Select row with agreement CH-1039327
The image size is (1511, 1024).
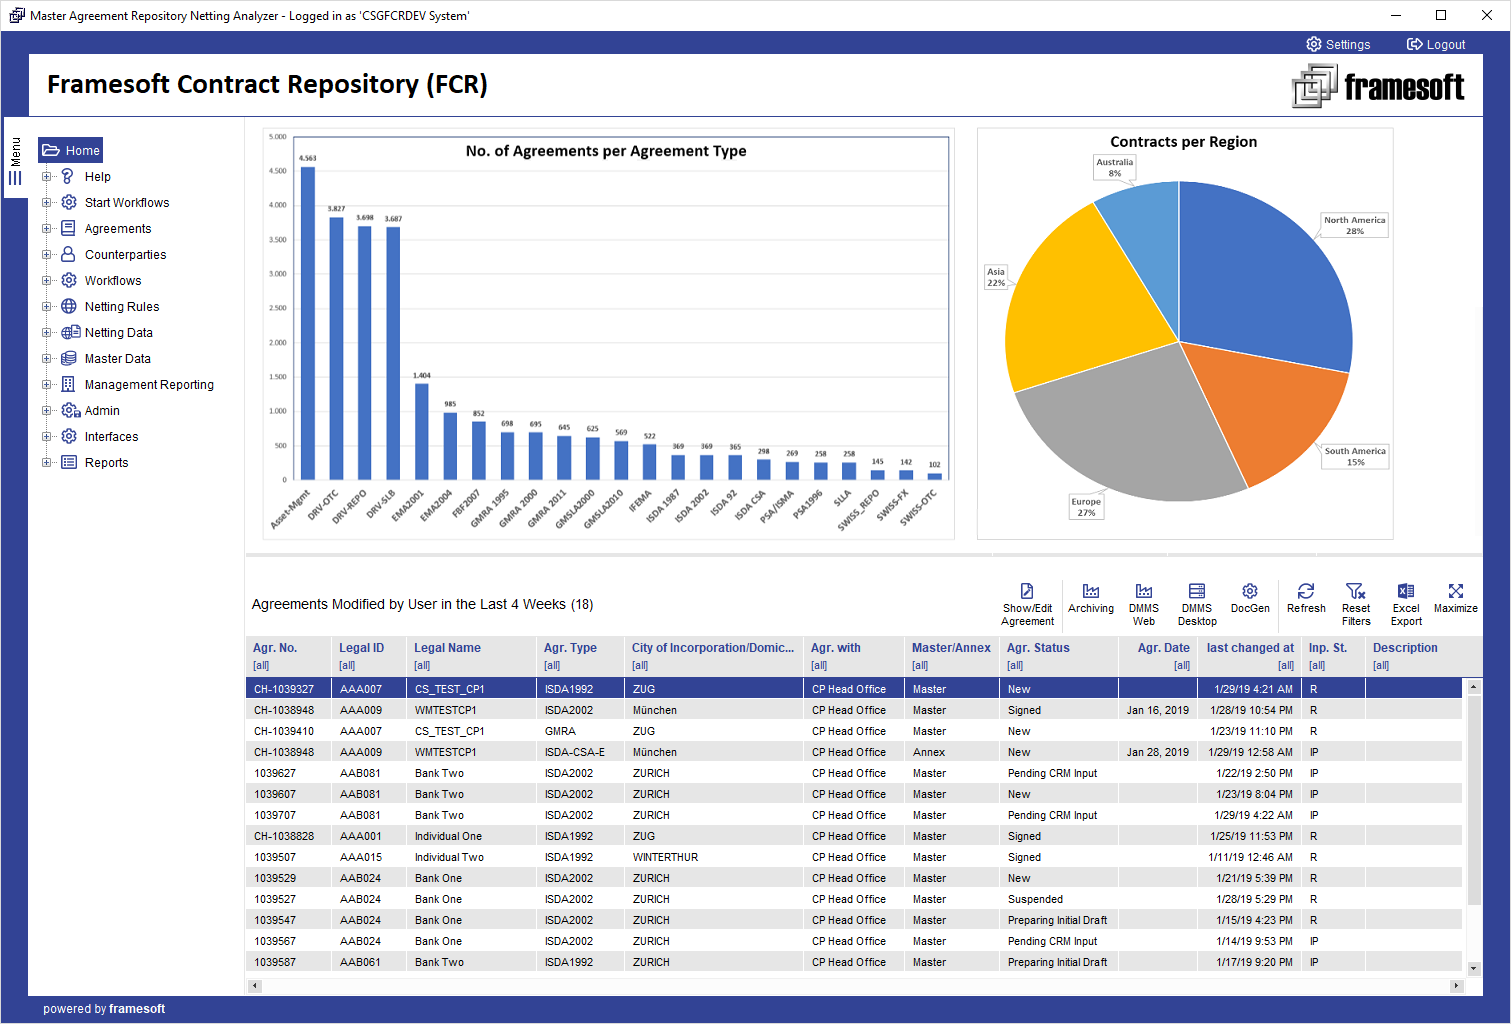click(x=855, y=689)
